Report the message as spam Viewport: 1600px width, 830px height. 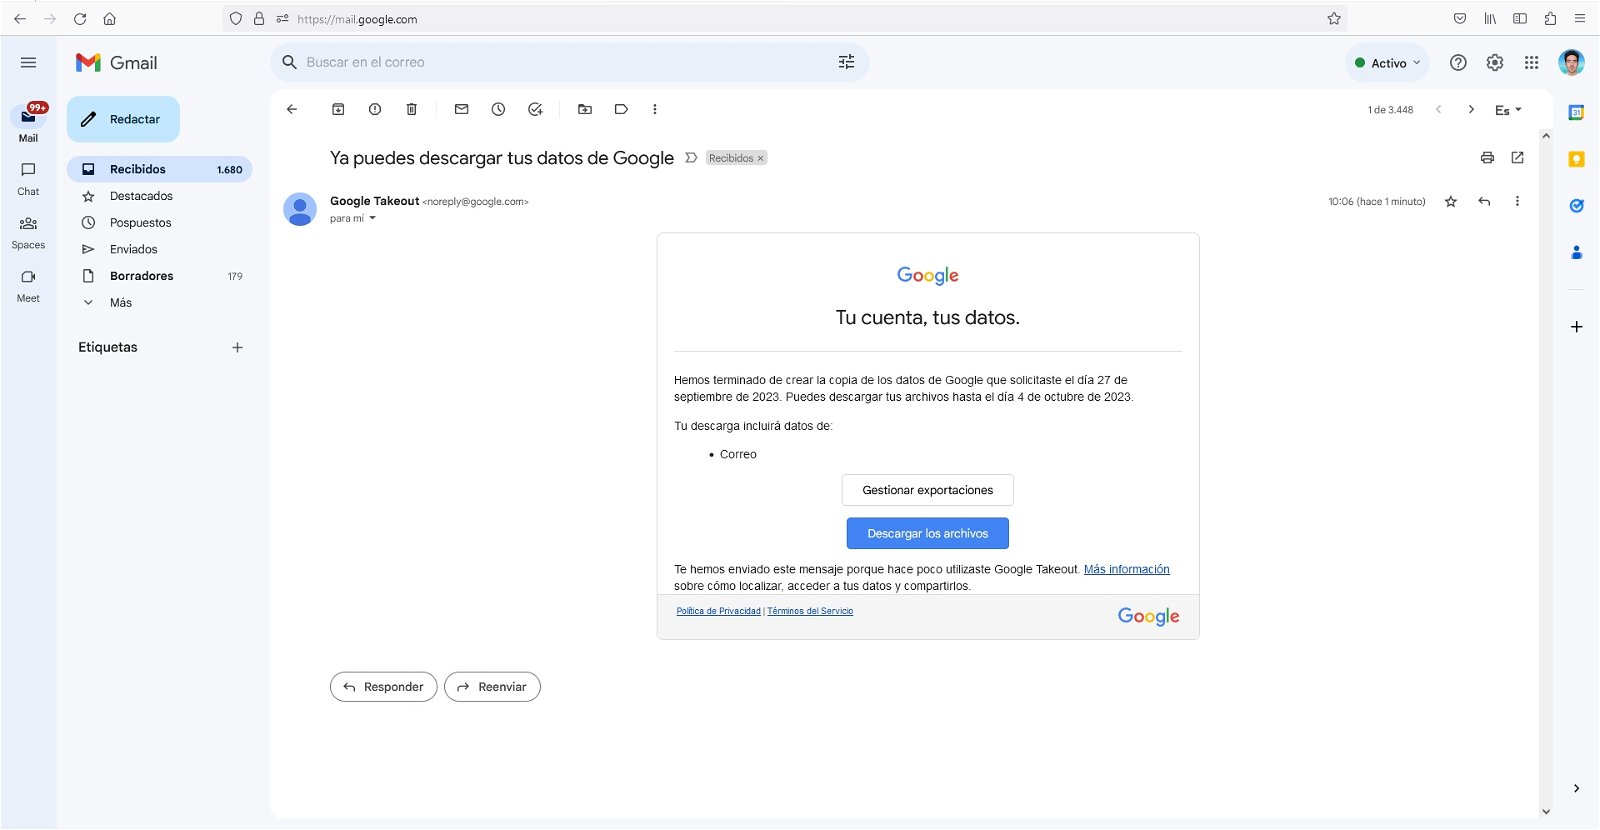tap(375, 109)
